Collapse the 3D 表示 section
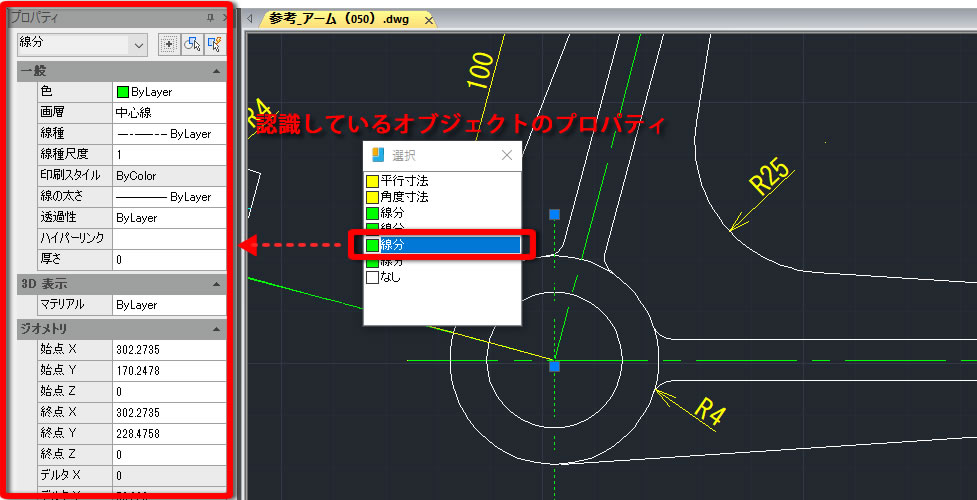Image resolution: width=977 pixels, height=500 pixels. pyautogui.click(x=216, y=284)
